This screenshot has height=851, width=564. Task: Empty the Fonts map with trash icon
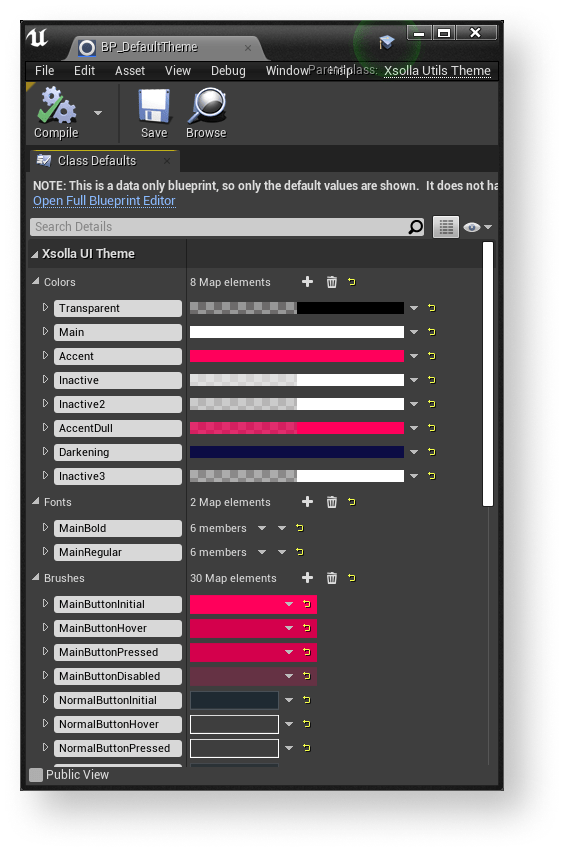[x=332, y=502]
